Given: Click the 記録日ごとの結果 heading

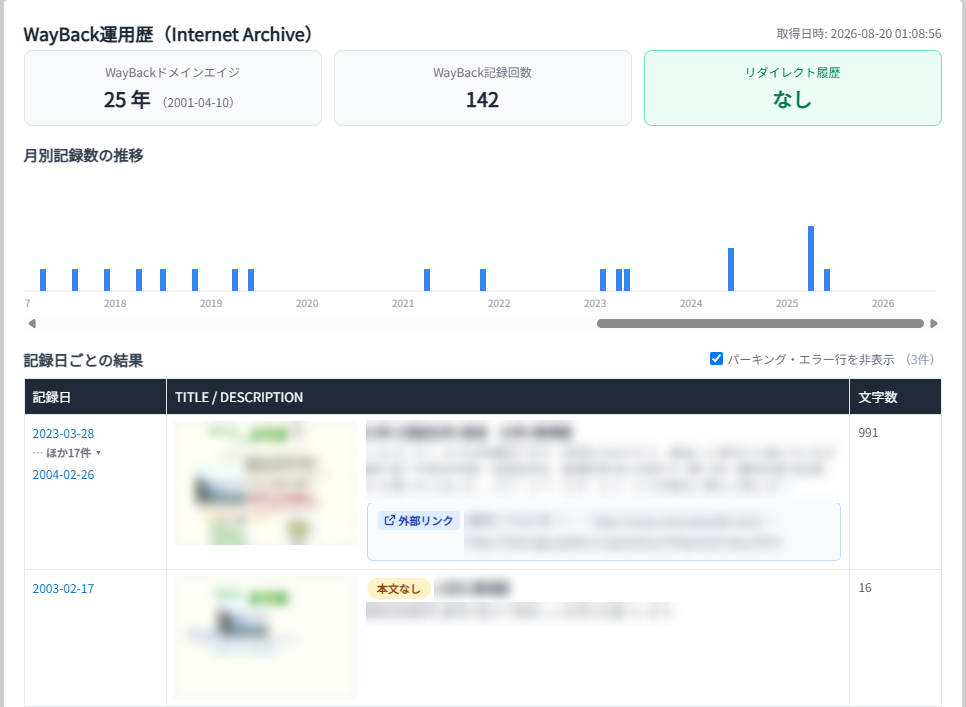Looking at the screenshot, I should (83, 360).
